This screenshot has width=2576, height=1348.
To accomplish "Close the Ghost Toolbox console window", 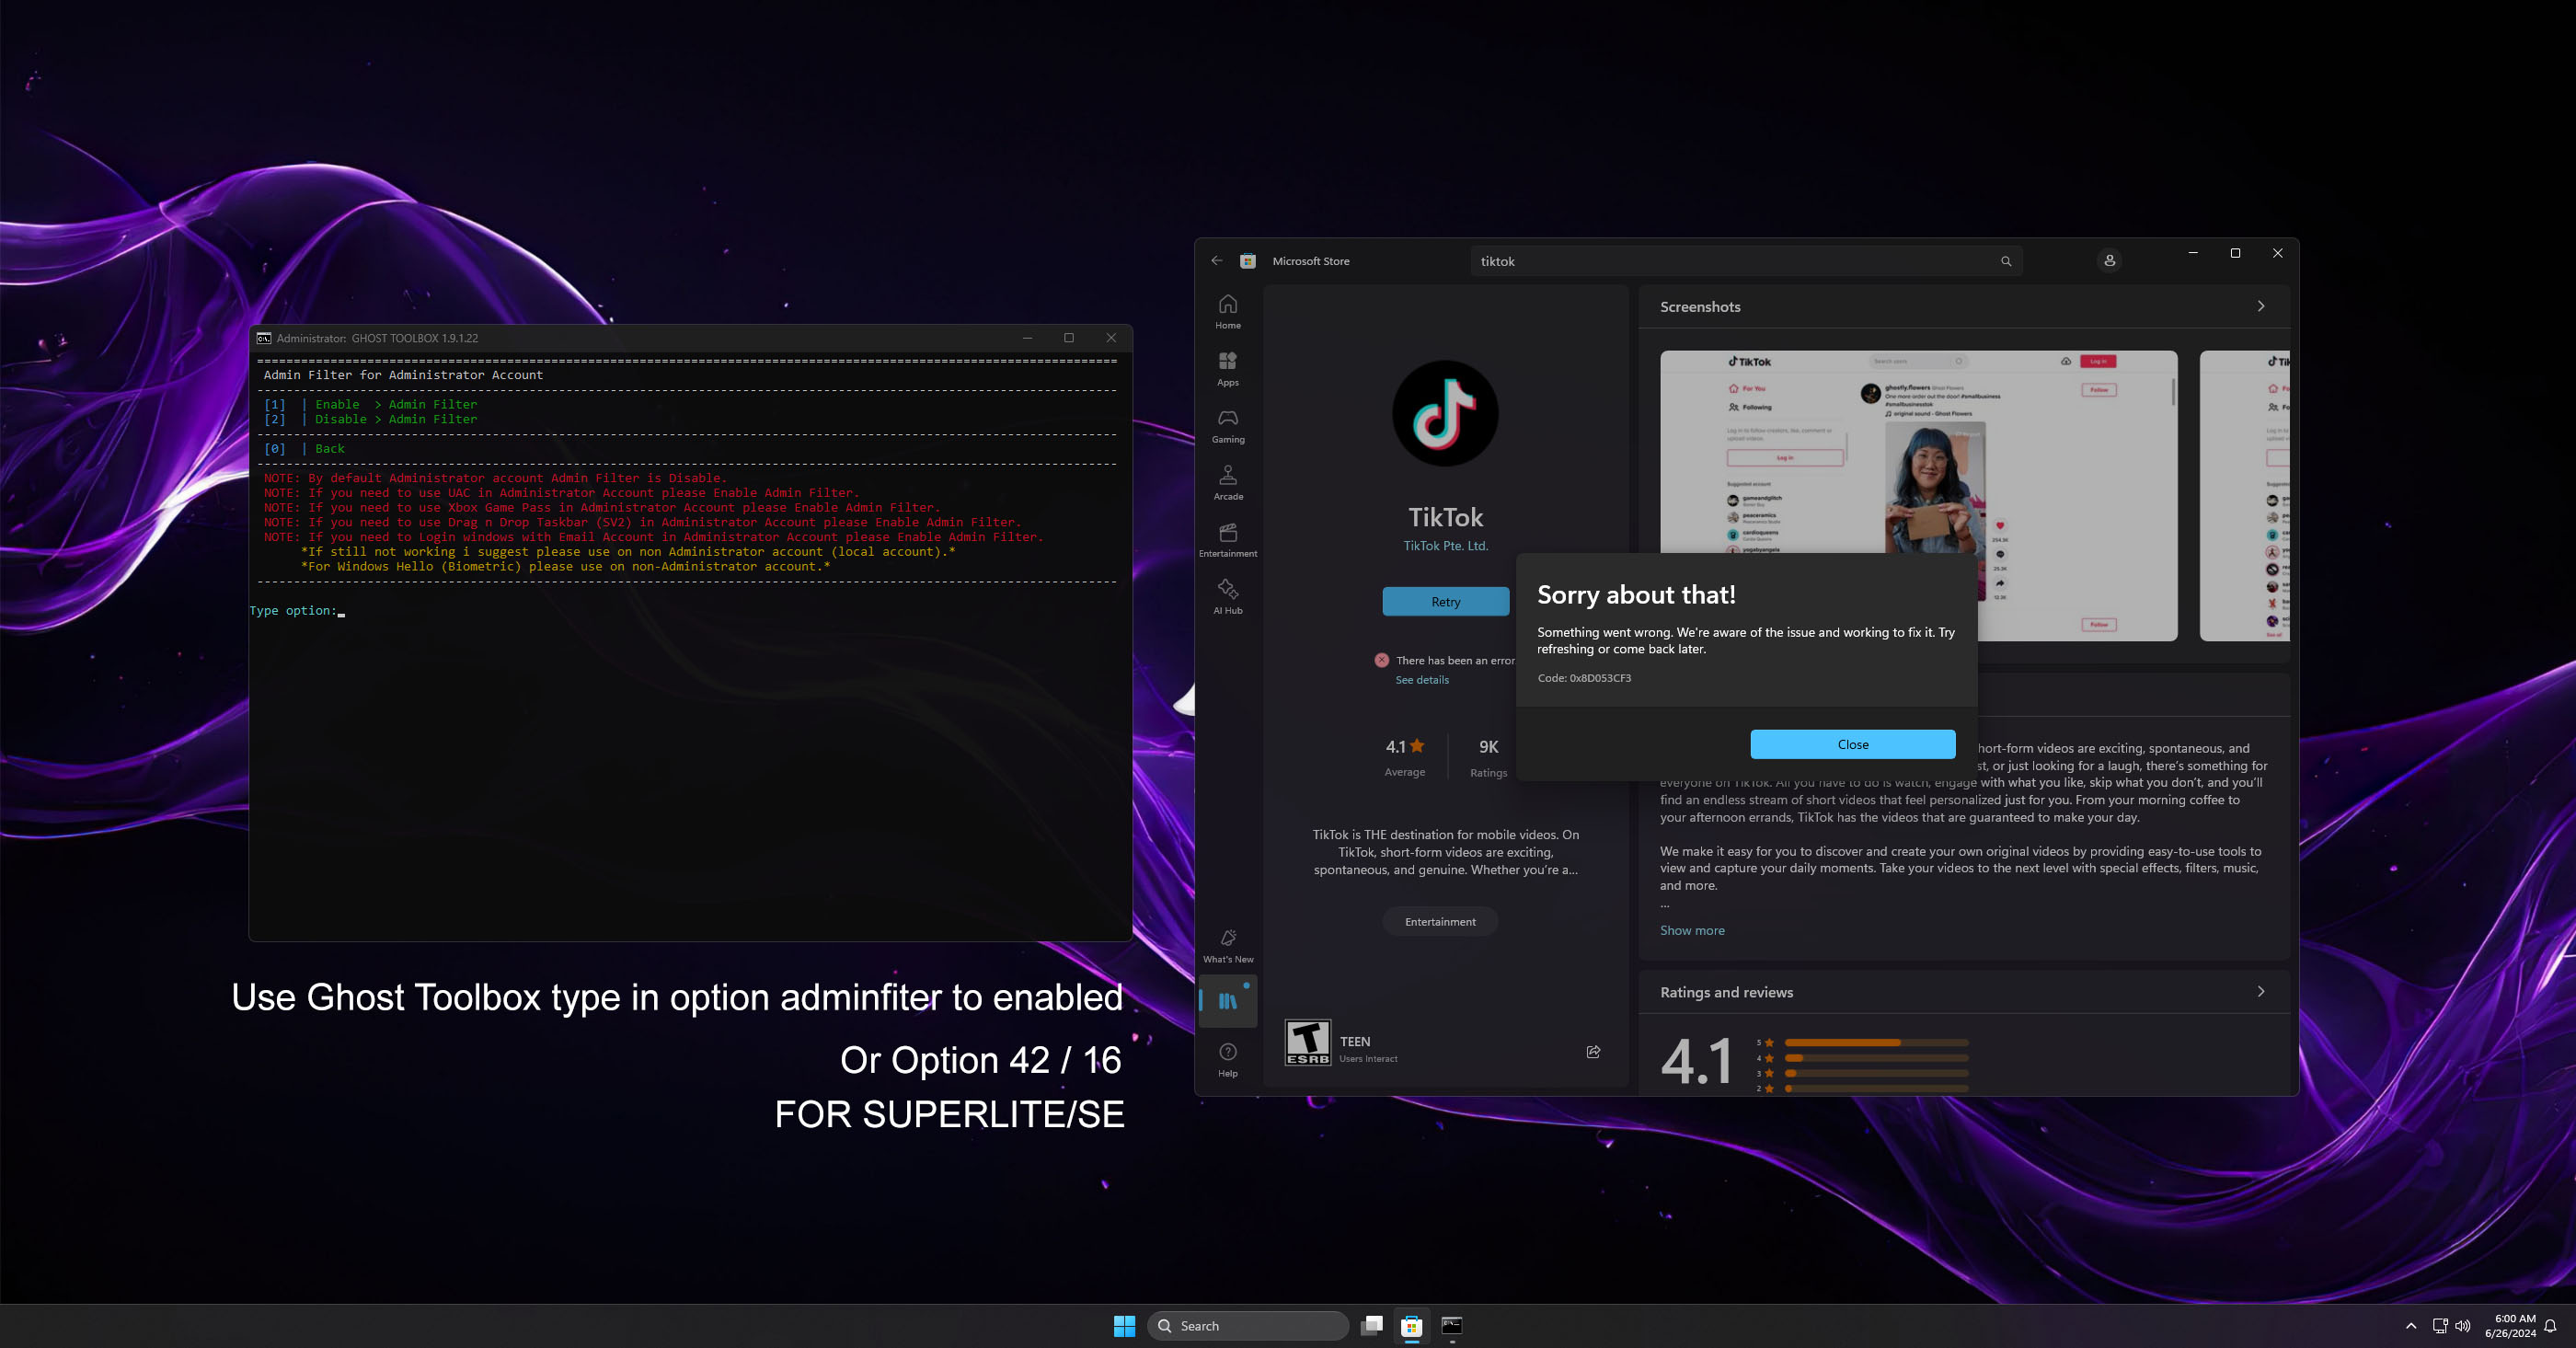I will [1111, 338].
